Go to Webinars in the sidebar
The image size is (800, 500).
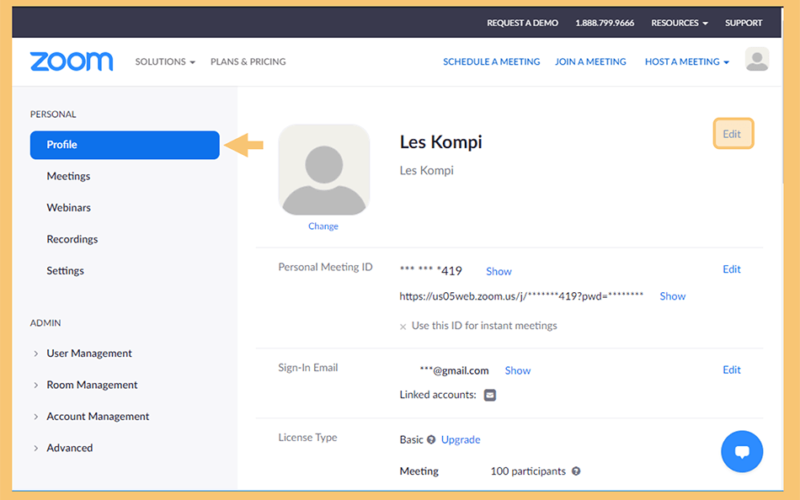click(69, 208)
